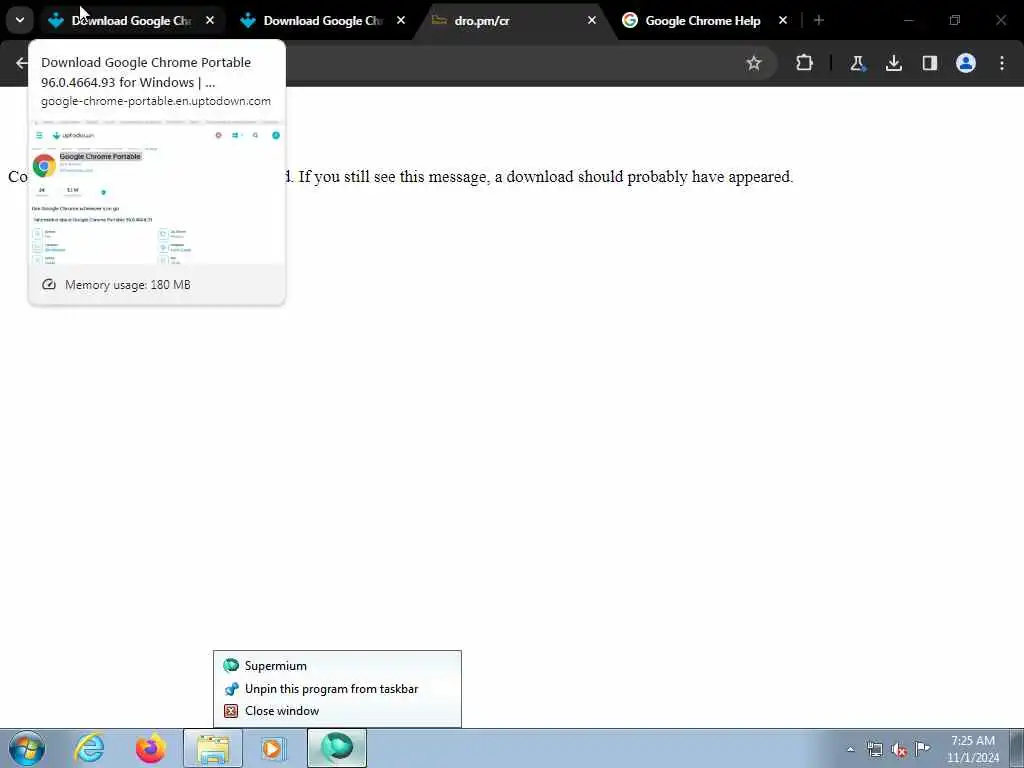Launch Firefox from the taskbar

tap(151, 748)
